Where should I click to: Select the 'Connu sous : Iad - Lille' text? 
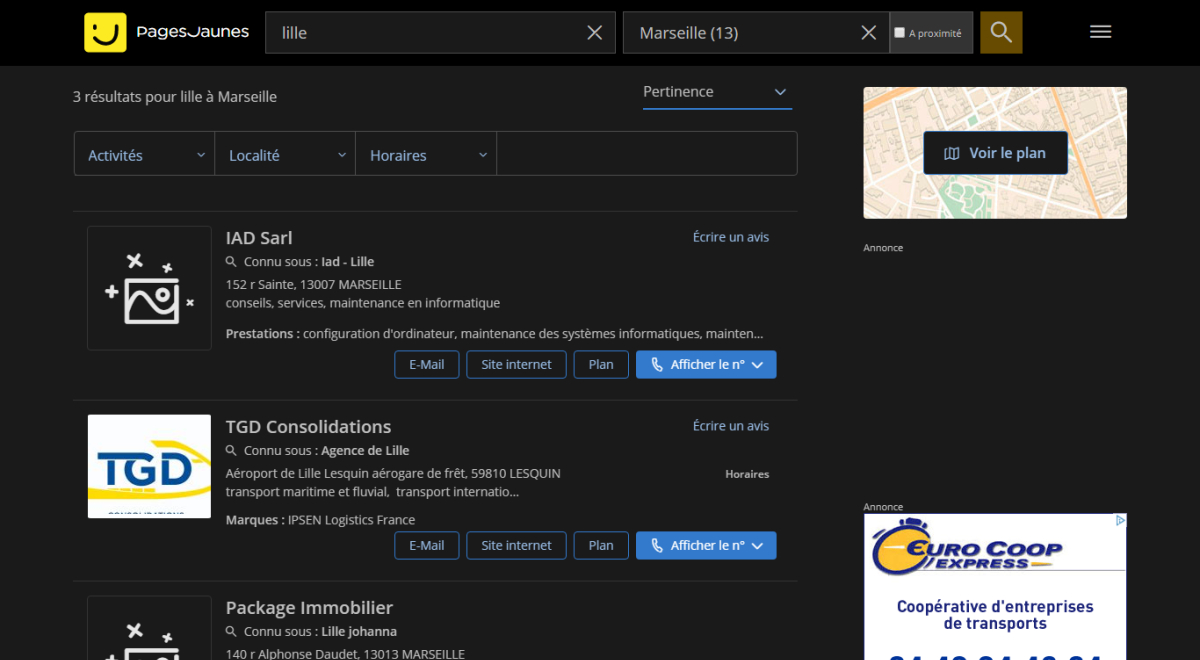point(309,261)
